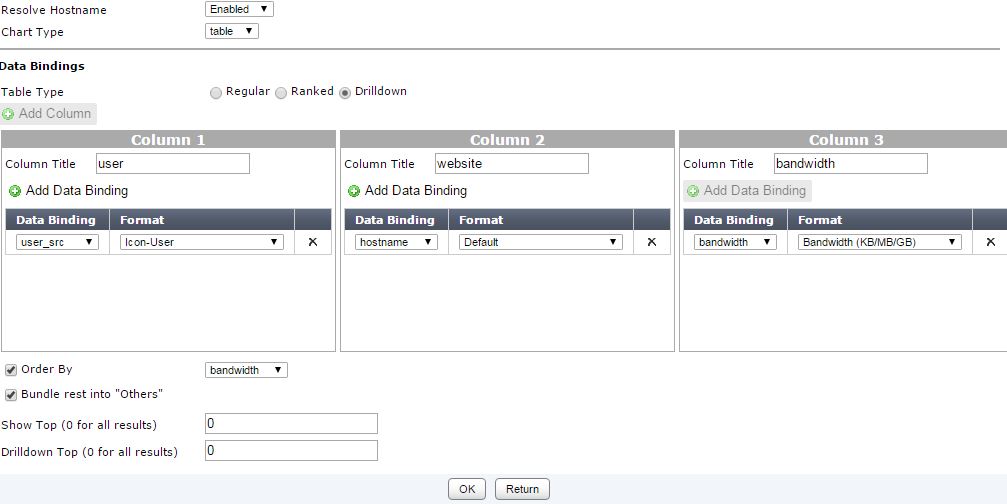Choose the Ranked table type option
Image resolution: width=1007 pixels, height=504 pixels.
click(281, 92)
